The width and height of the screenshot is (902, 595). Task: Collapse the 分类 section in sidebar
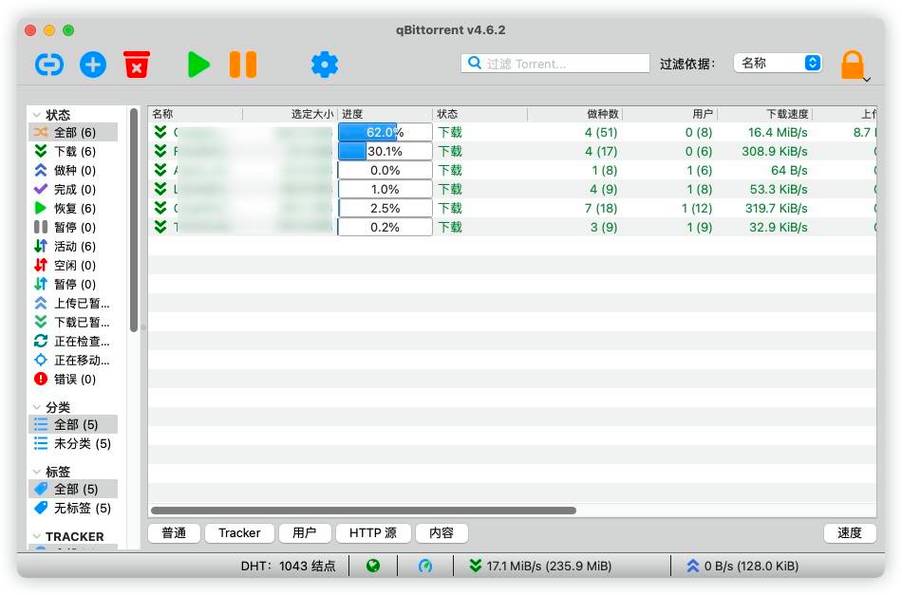(37, 408)
